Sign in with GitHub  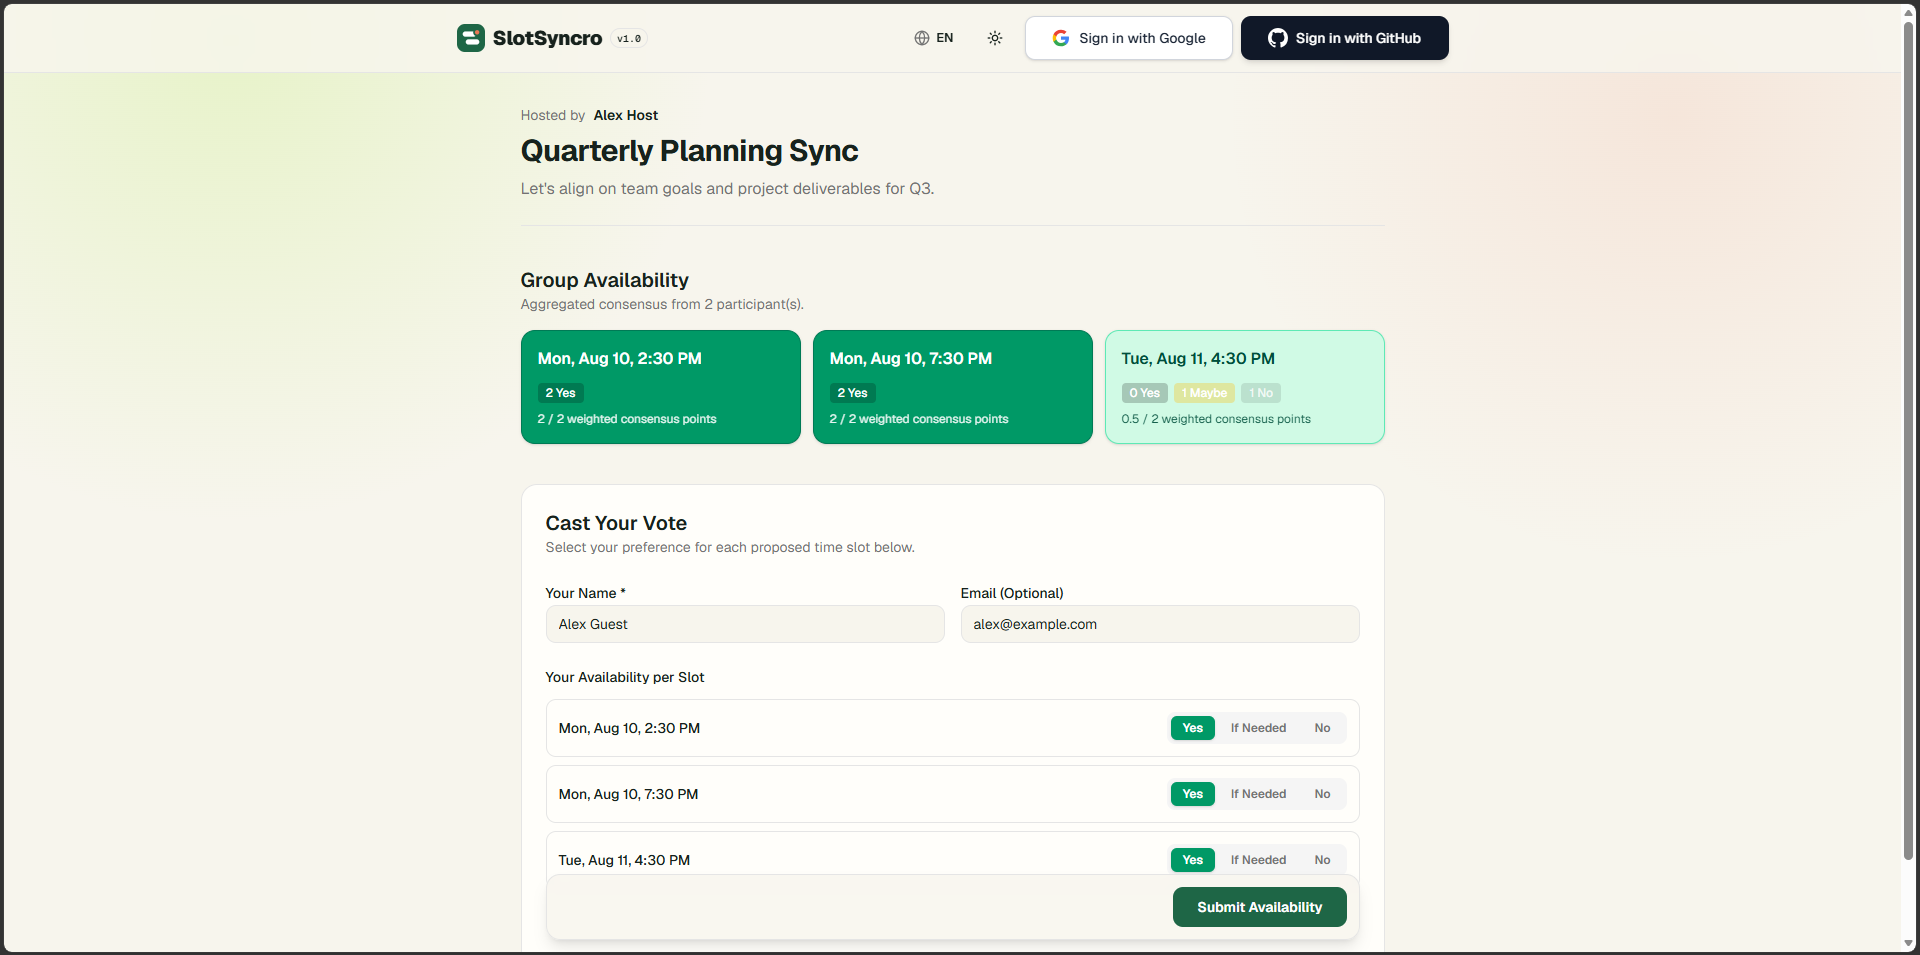(1345, 38)
